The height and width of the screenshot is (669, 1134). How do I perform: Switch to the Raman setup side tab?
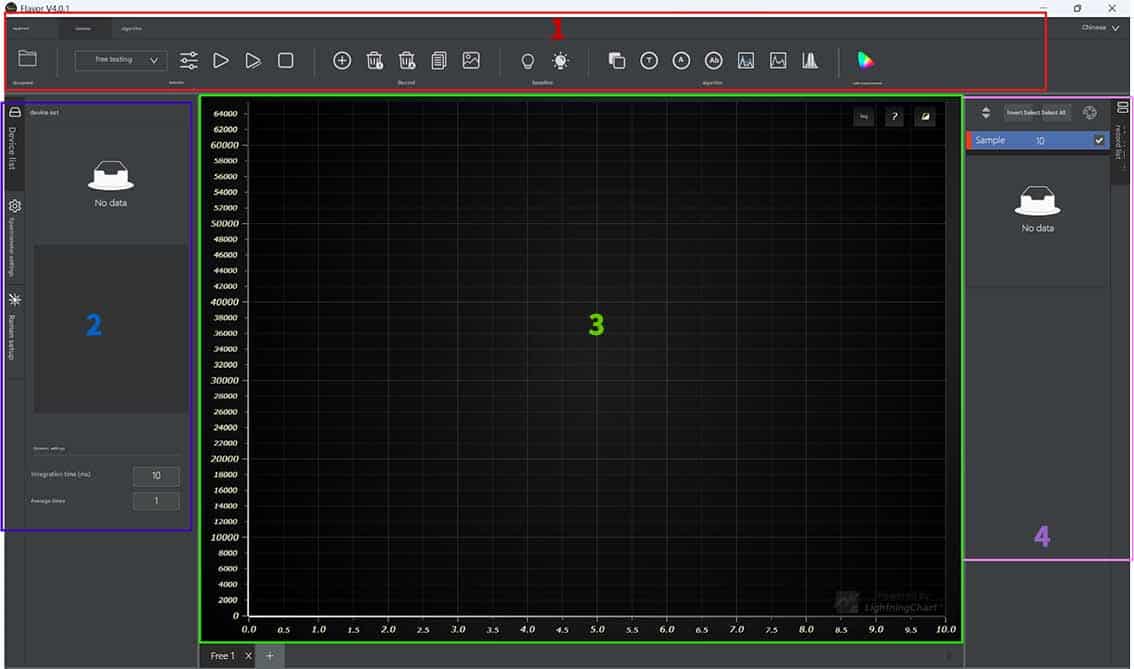click(14, 322)
